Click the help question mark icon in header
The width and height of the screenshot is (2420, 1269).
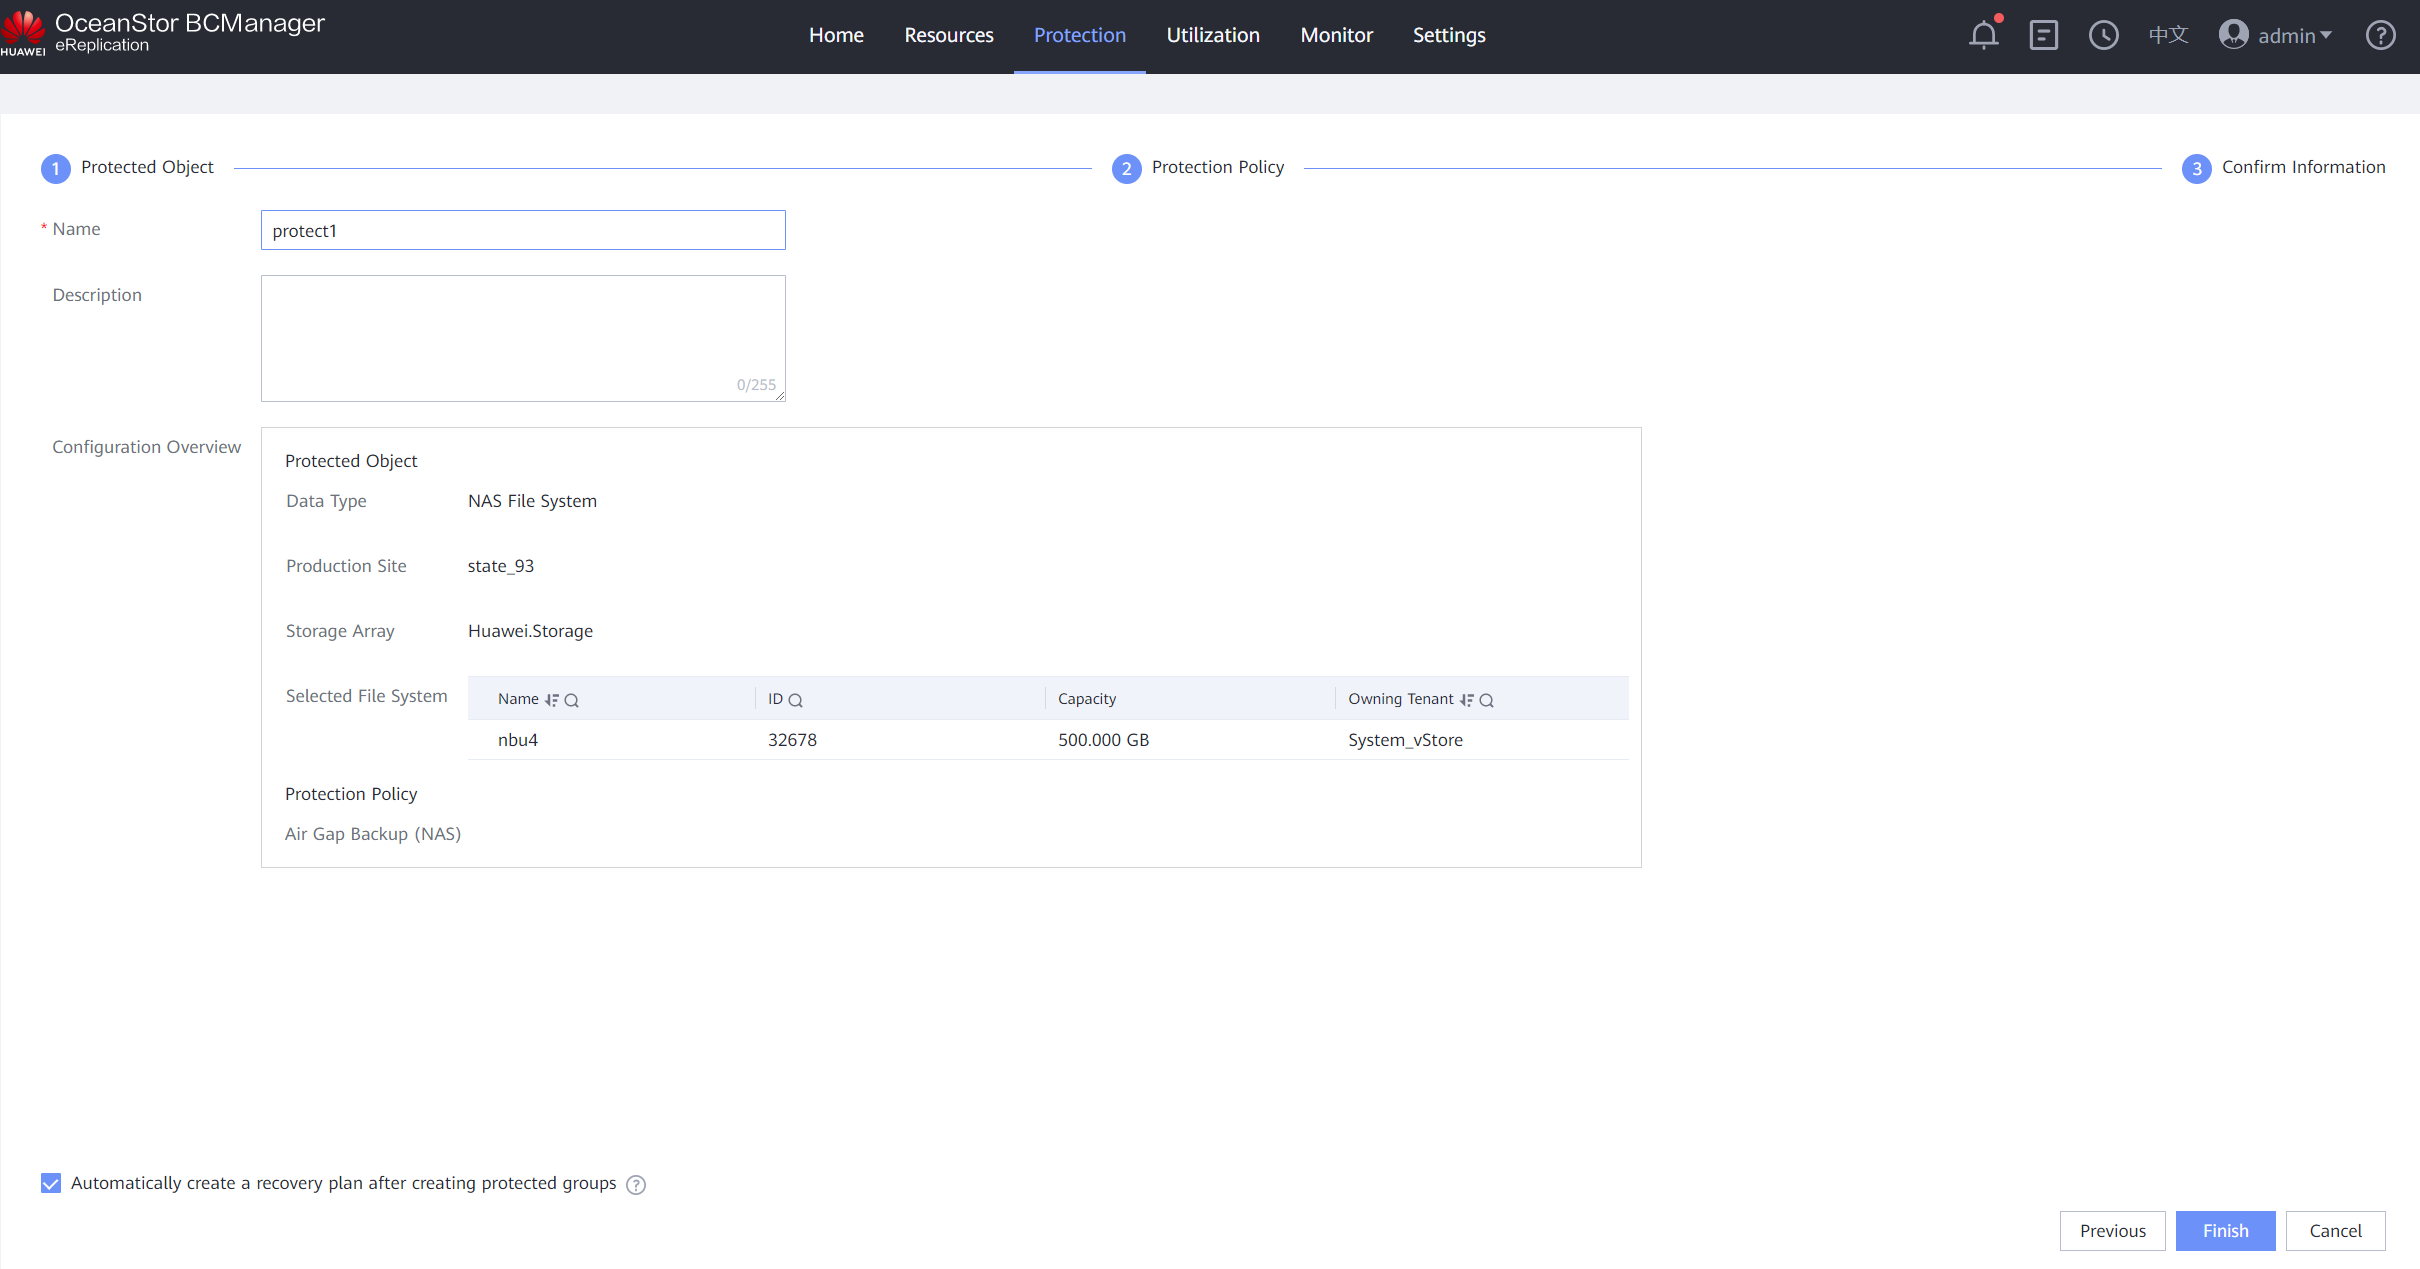click(x=2380, y=36)
